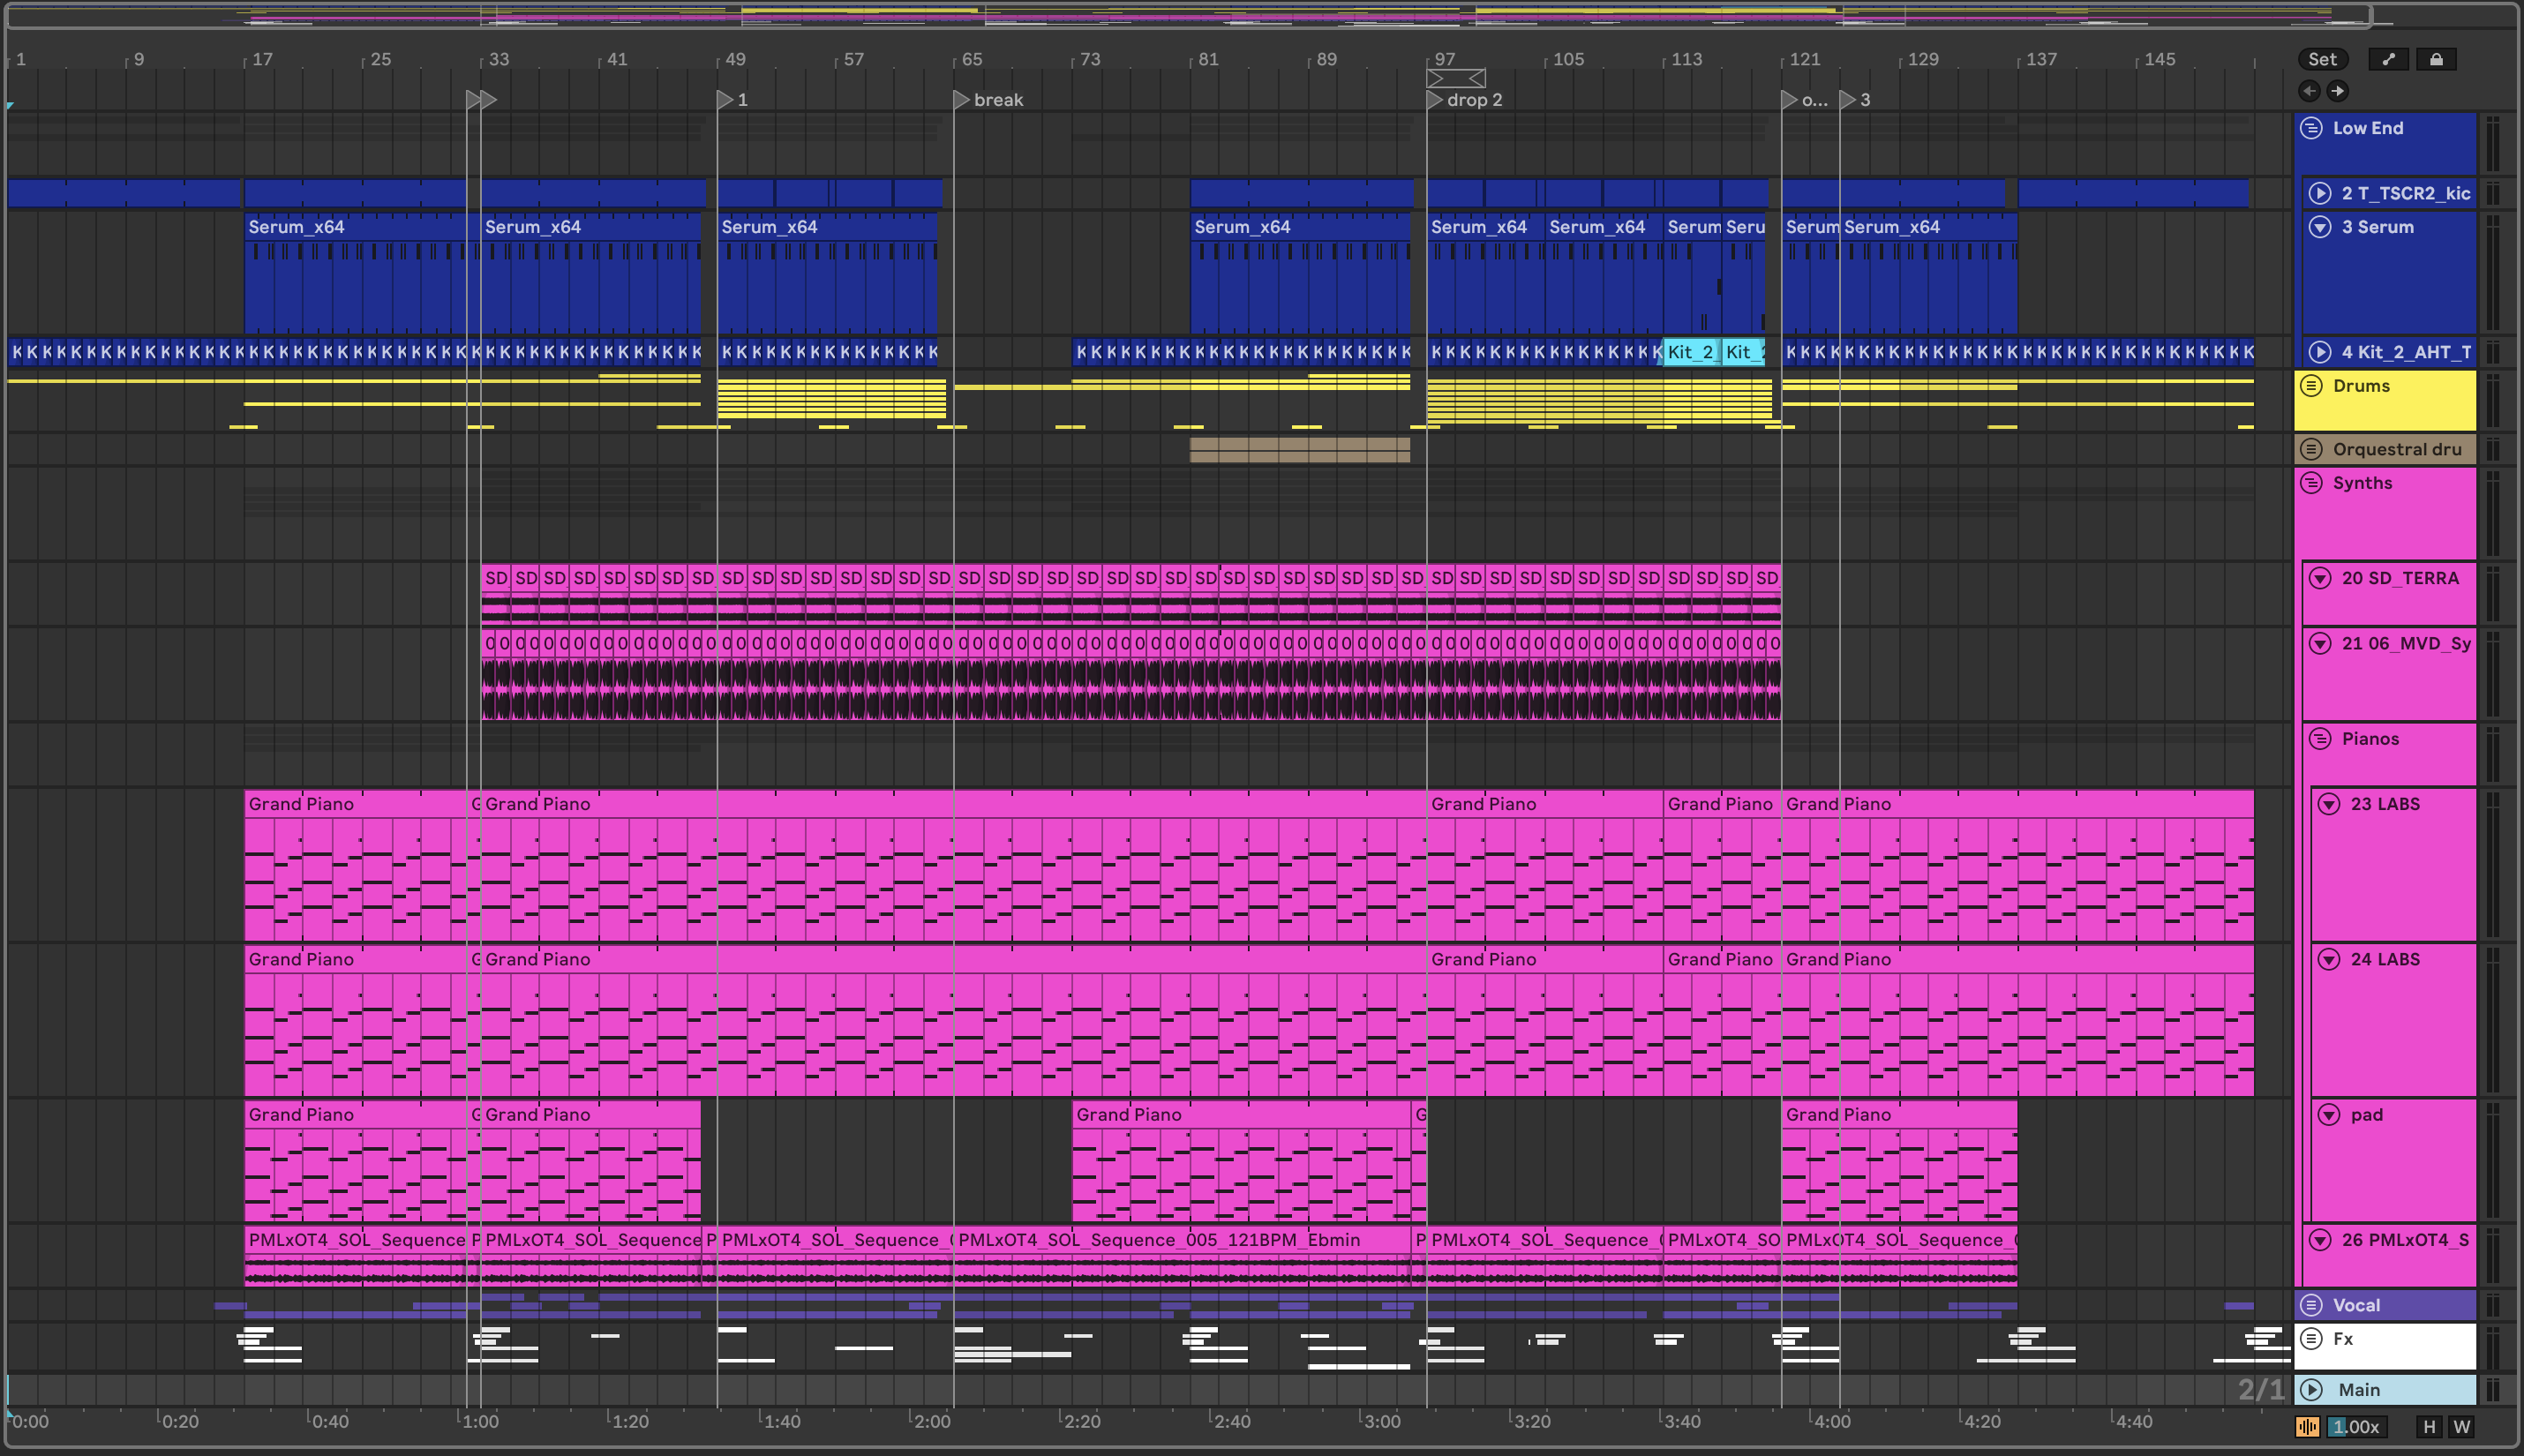2524x1456 pixels.
Task: Click the 1.00x zoom value field
Action: point(2356,1427)
